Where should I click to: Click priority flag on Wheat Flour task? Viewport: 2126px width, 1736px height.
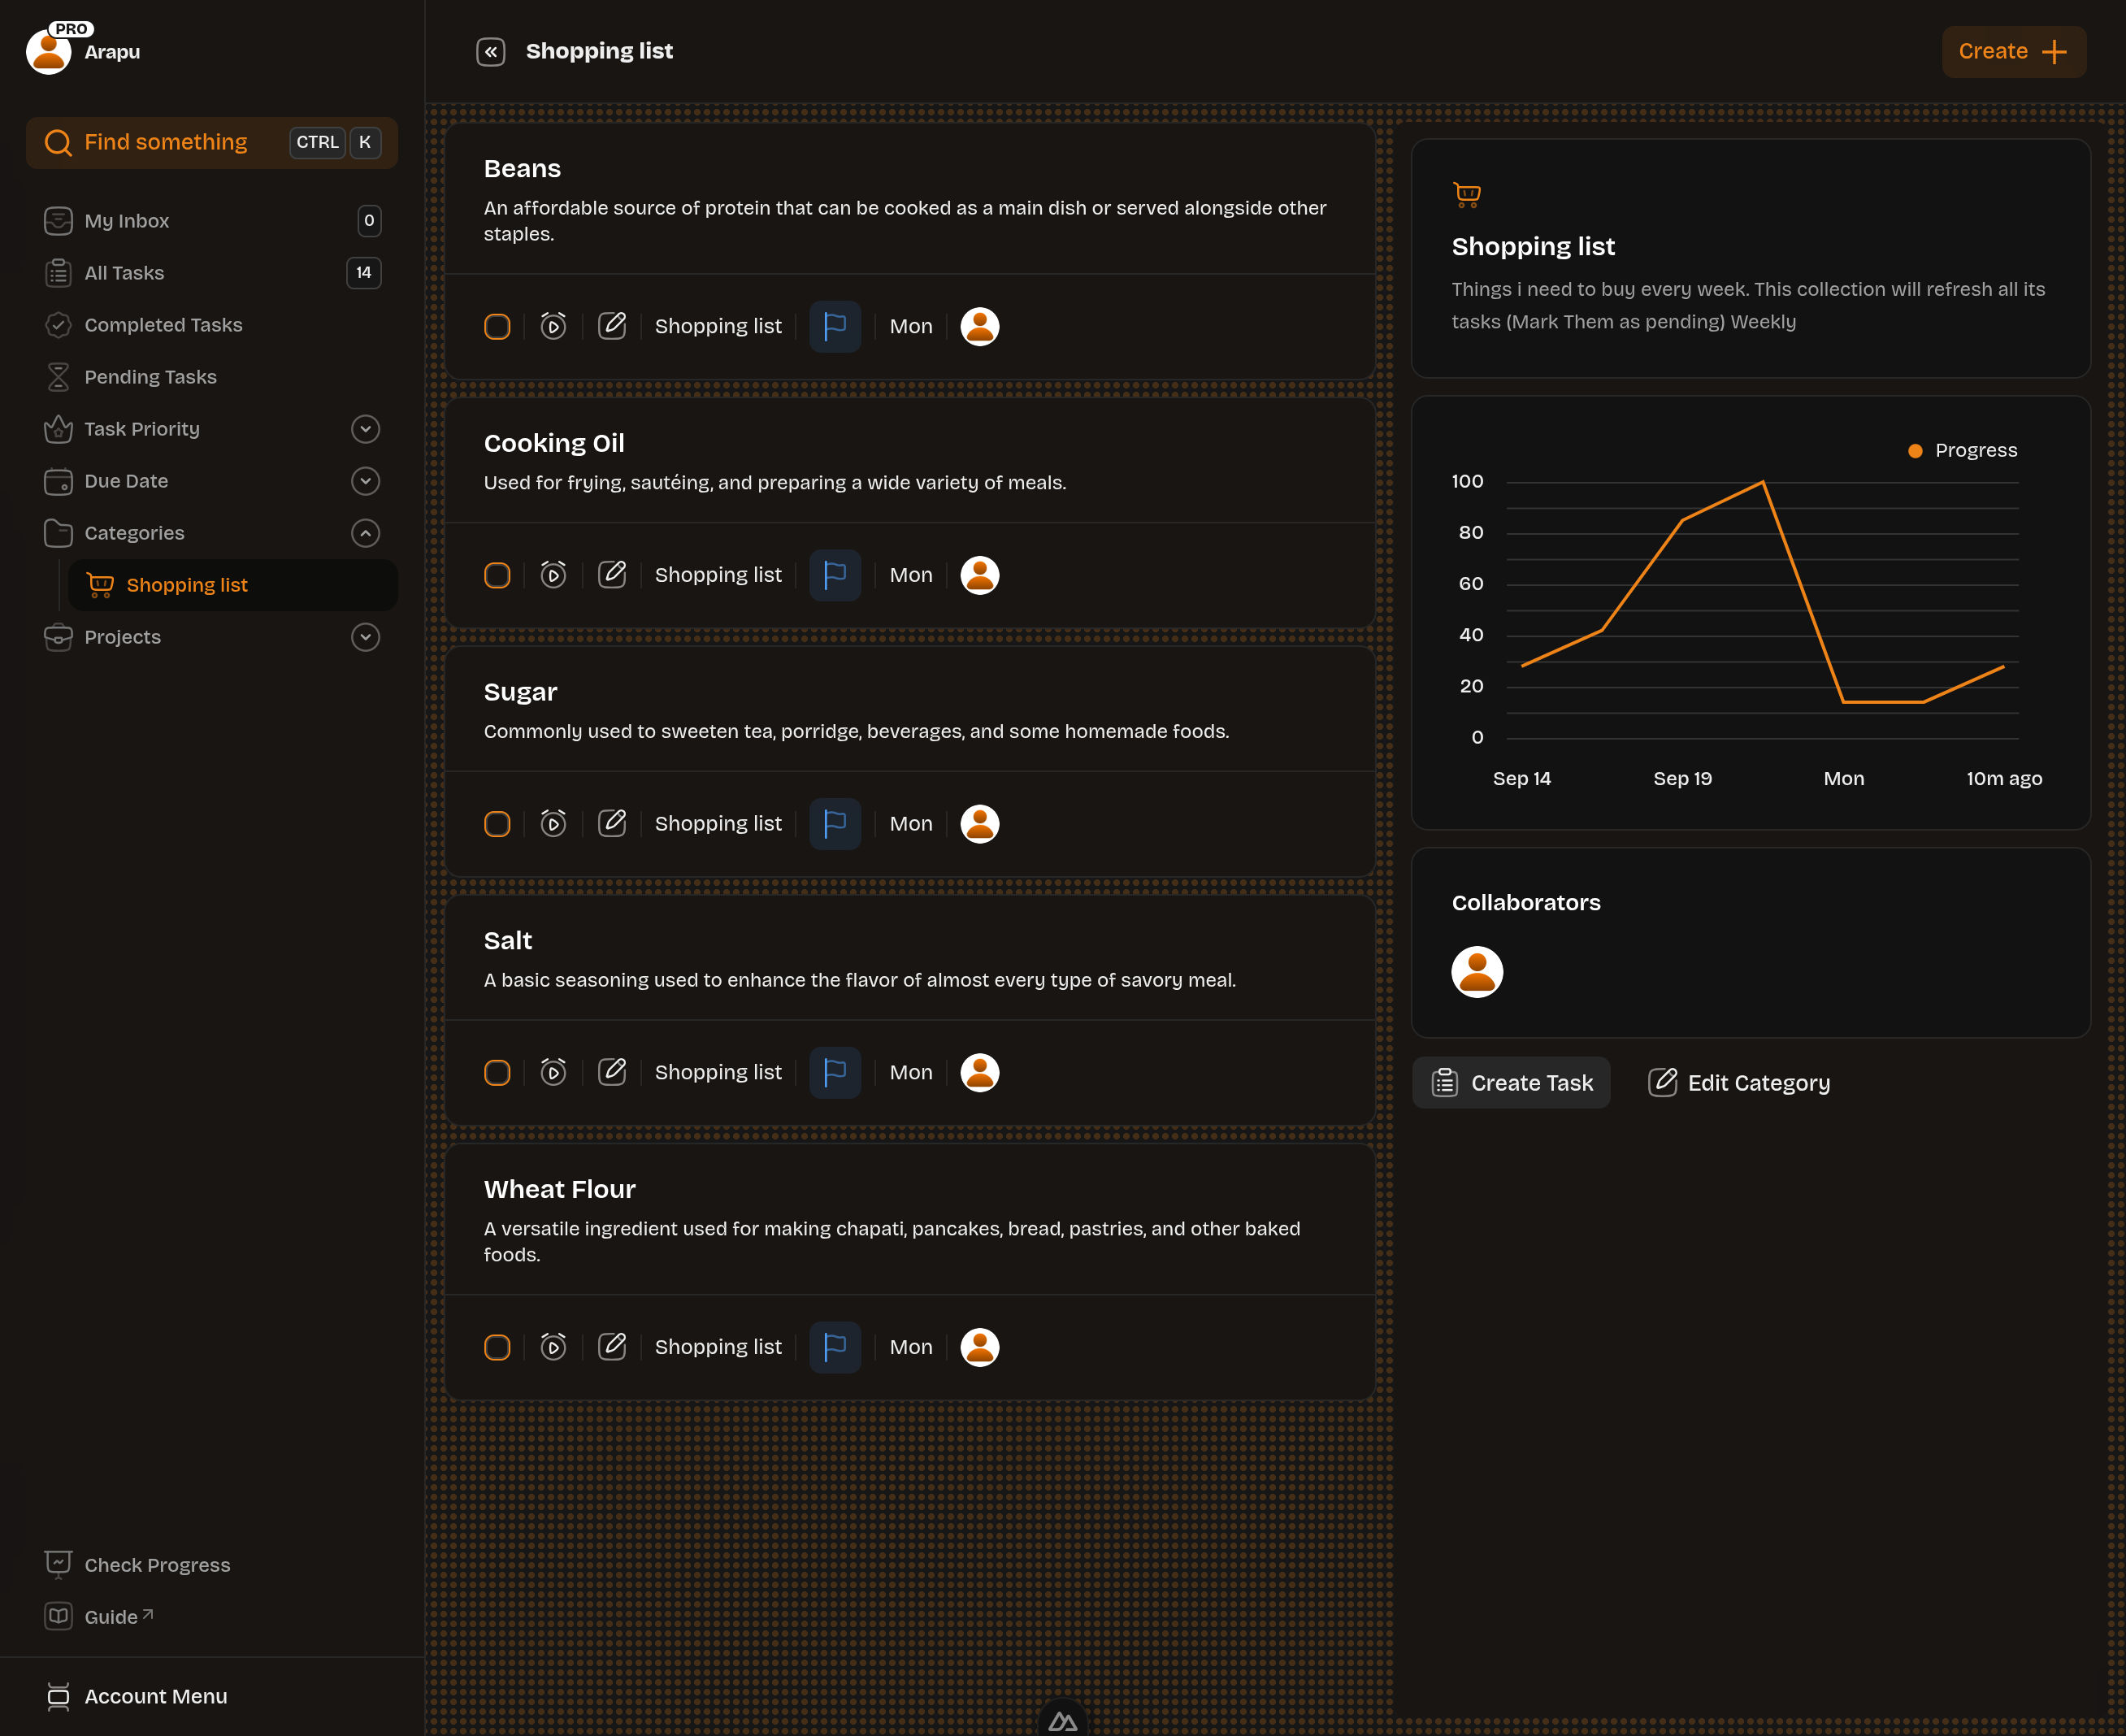click(x=835, y=1347)
